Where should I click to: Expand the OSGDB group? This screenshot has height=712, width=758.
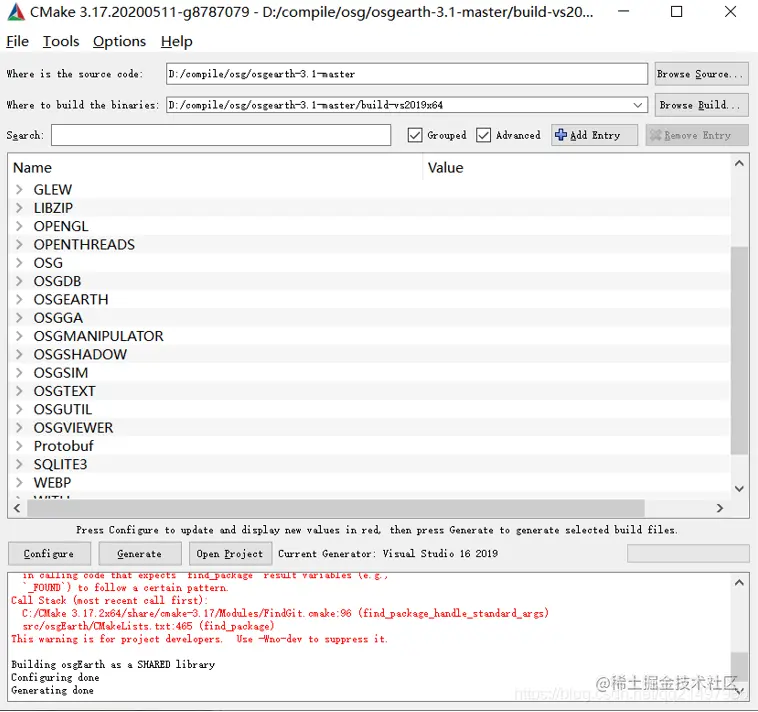point(19,281)
